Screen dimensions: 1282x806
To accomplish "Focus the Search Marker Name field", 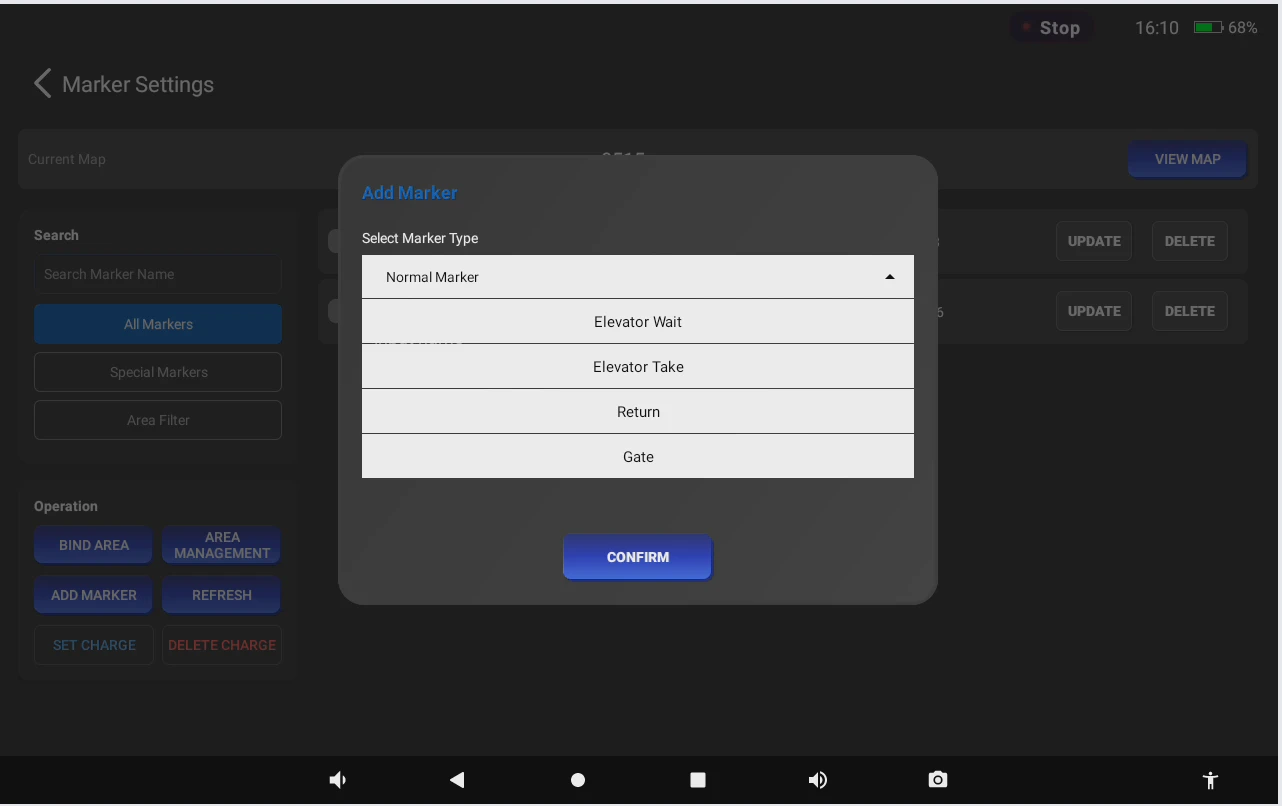I will click(x=158, y=274).
